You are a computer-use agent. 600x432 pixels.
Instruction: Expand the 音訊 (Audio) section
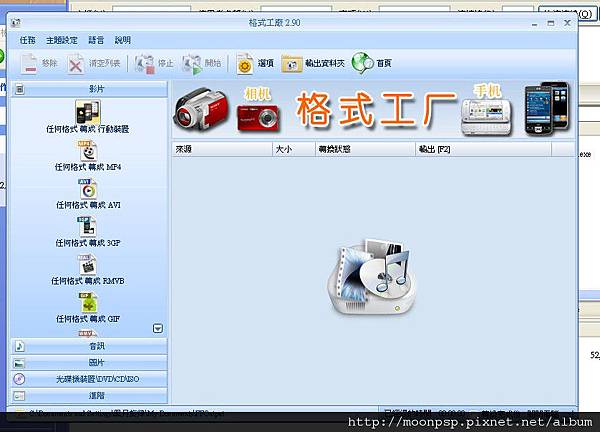coord(90,346)
